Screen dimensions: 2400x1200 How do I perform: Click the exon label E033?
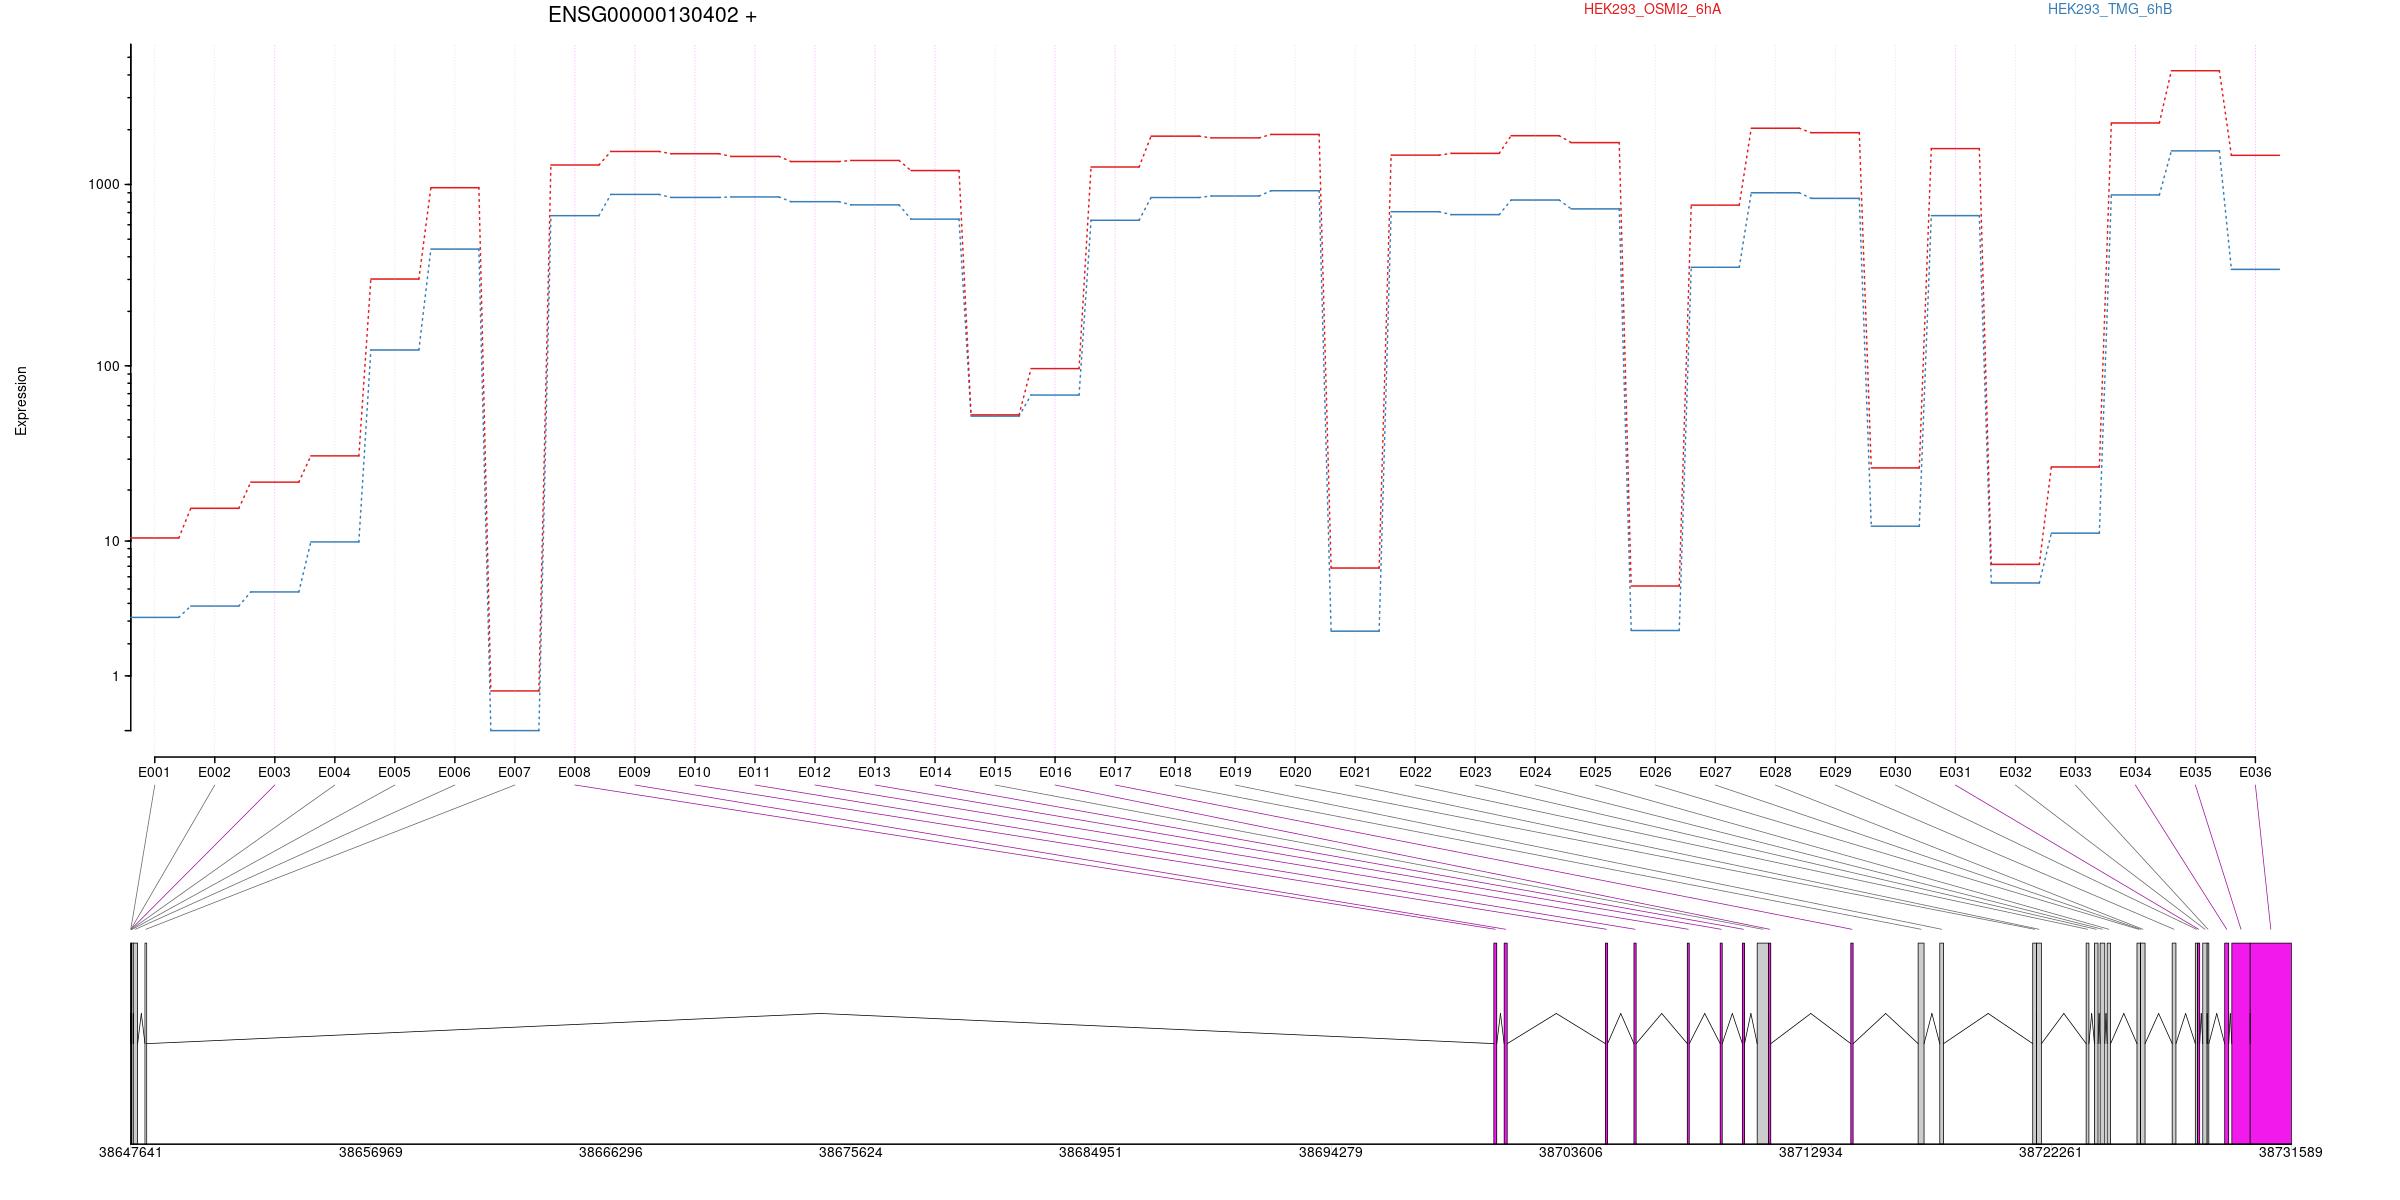tap(2075, 772)
